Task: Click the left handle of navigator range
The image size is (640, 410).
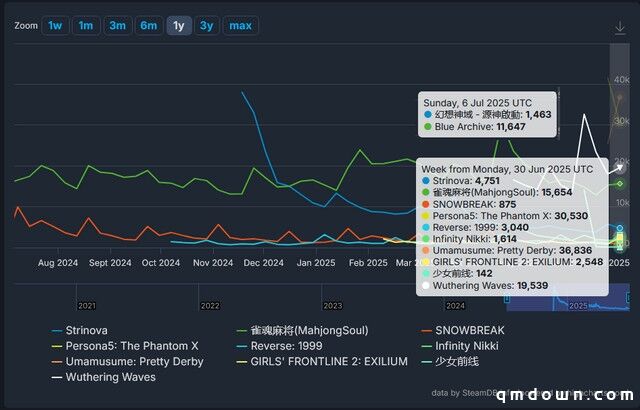Action: point(507,299)
